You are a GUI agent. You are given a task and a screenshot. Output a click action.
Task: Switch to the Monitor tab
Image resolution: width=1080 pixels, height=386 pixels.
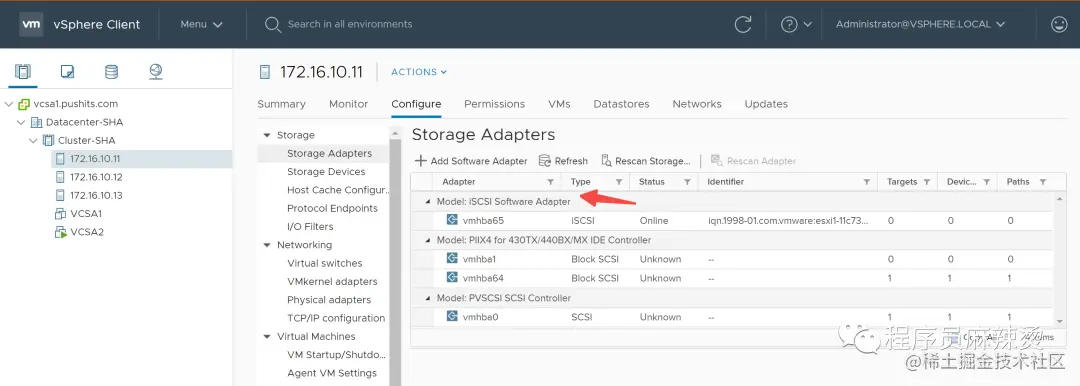[349, 104]
